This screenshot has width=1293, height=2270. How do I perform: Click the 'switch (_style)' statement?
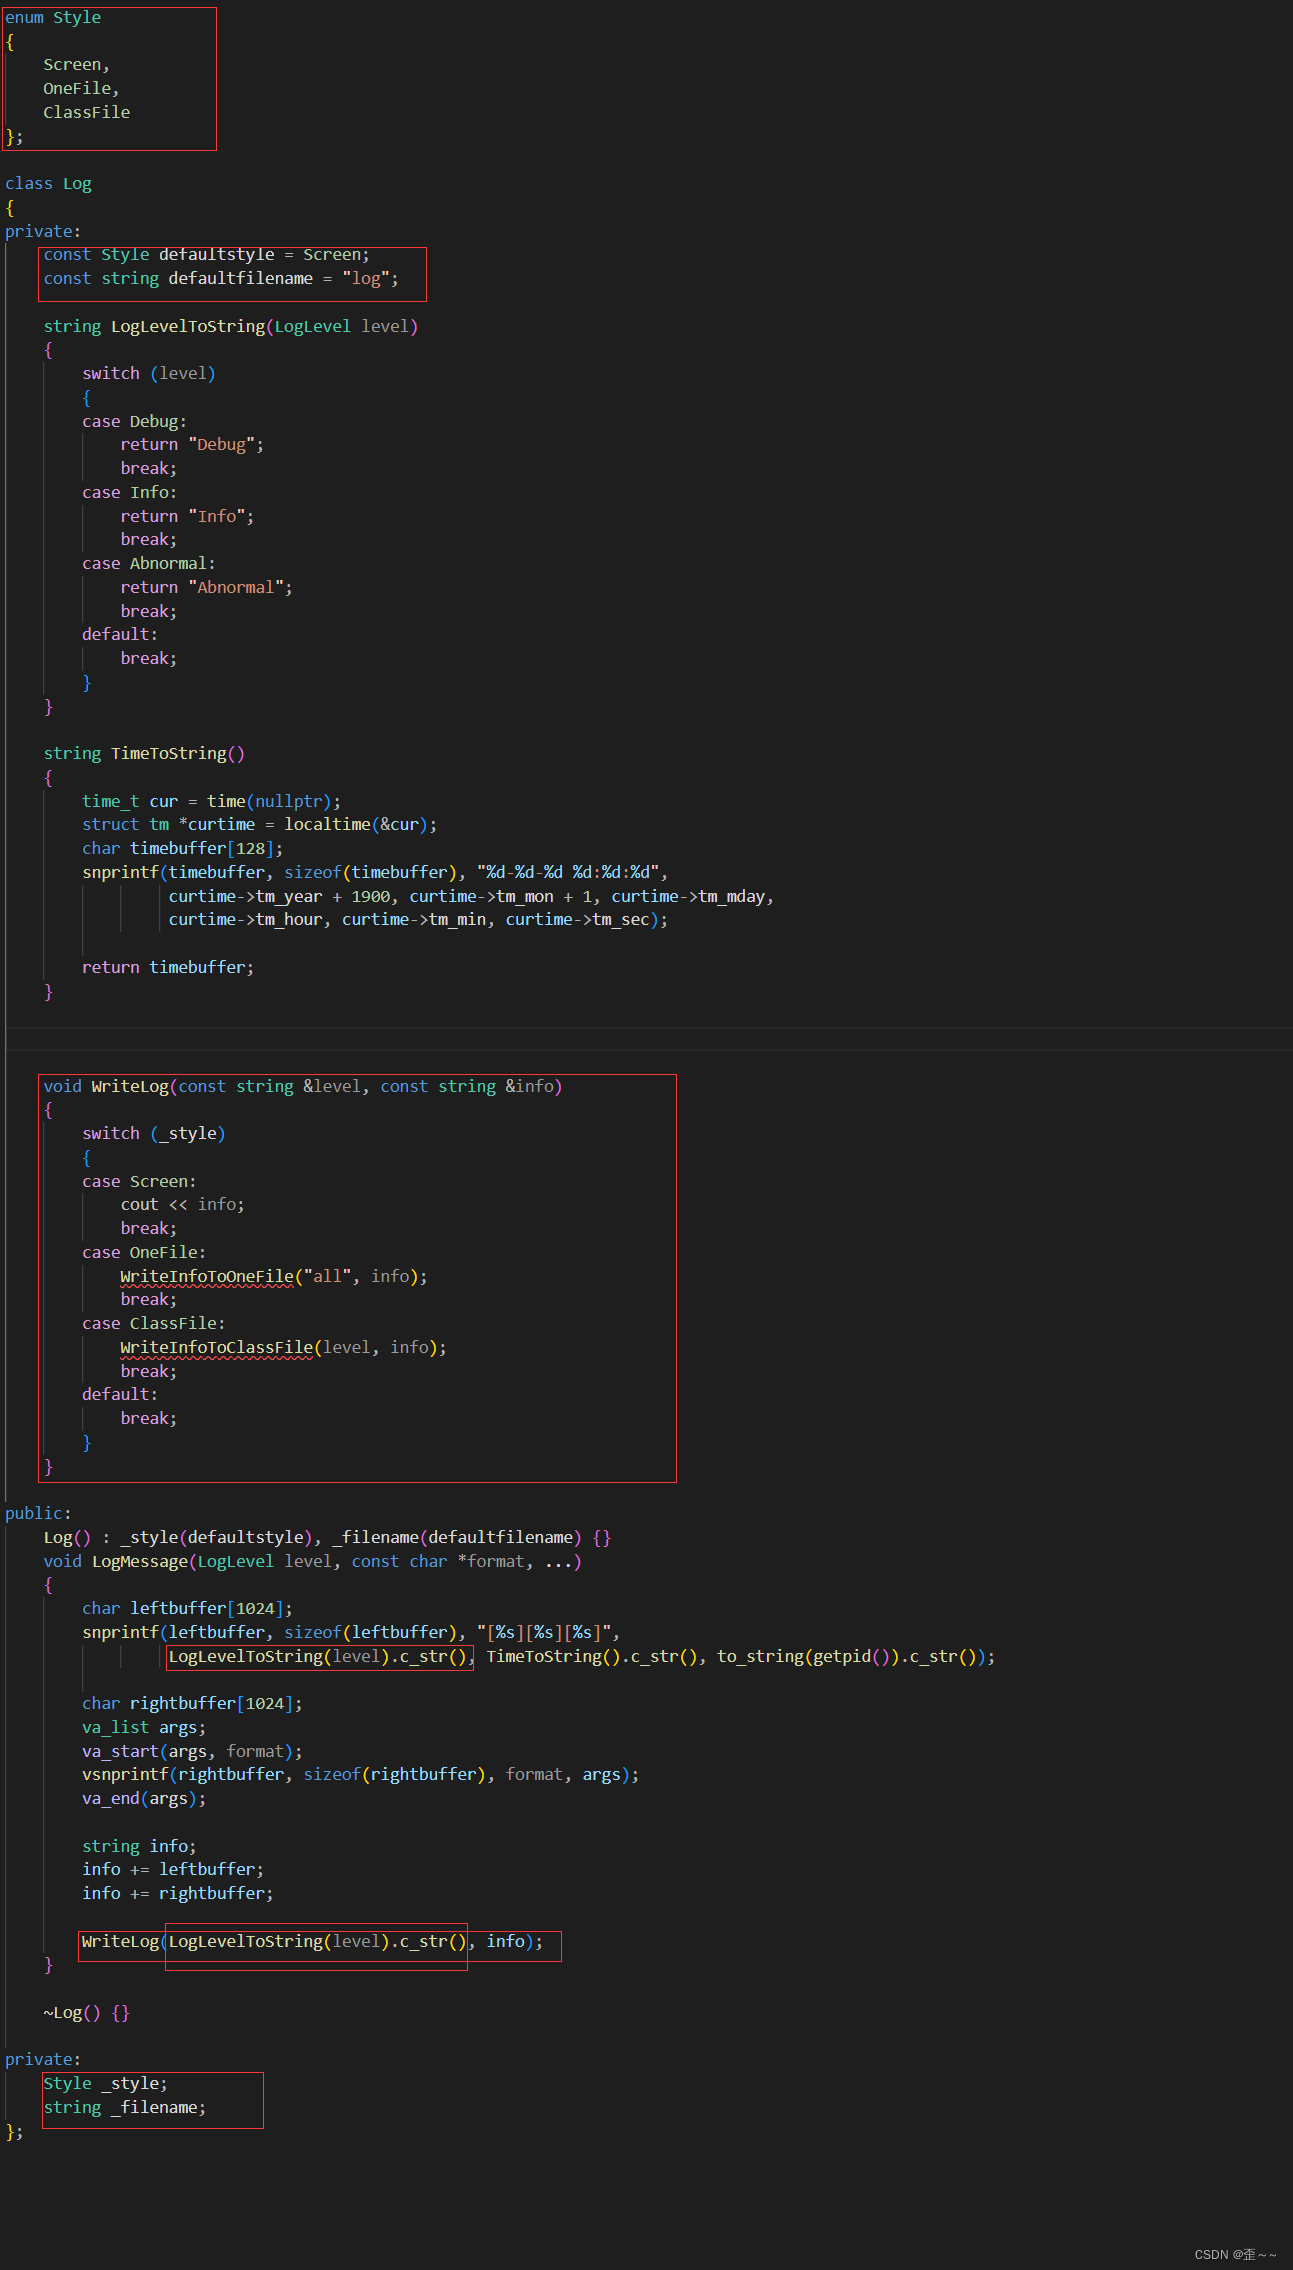153,1134
